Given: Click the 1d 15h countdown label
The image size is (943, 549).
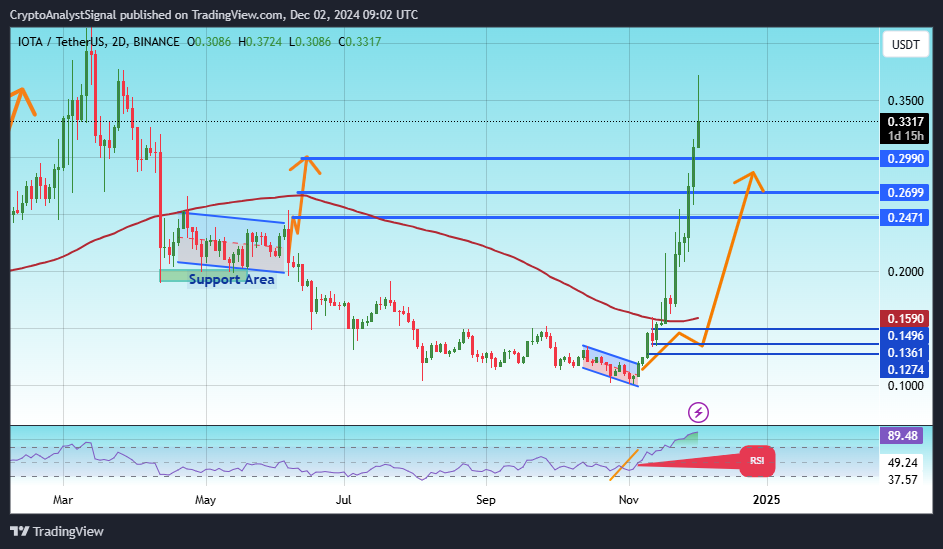Looking at the screenshot, I should [906, 136].
